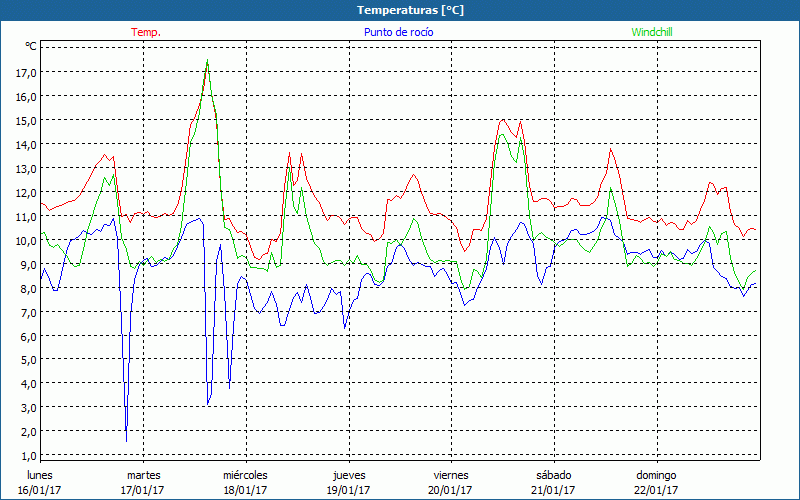Select the miércoles 18/01/17 date label

tap(245, 482)
